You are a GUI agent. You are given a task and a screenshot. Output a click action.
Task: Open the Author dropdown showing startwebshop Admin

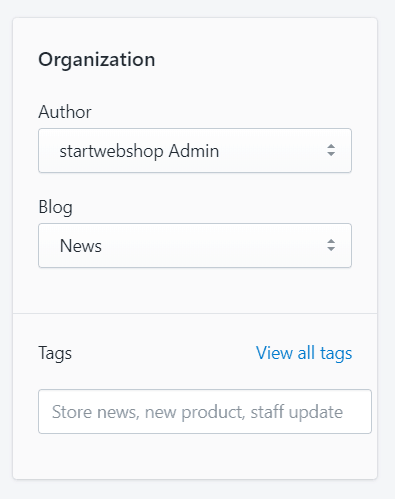click(195, 150)
